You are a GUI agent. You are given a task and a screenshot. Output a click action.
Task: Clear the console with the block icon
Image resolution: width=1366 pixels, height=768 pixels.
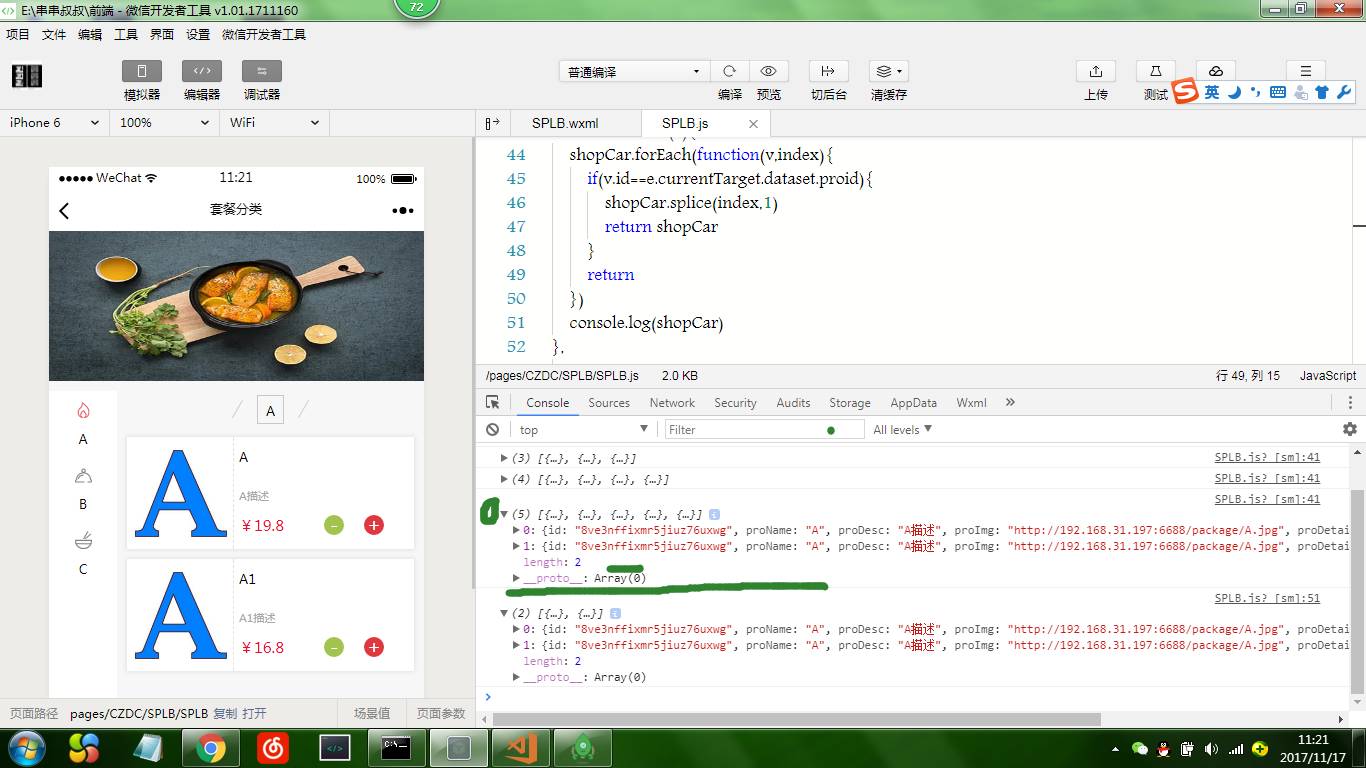[x=492, y=429]
